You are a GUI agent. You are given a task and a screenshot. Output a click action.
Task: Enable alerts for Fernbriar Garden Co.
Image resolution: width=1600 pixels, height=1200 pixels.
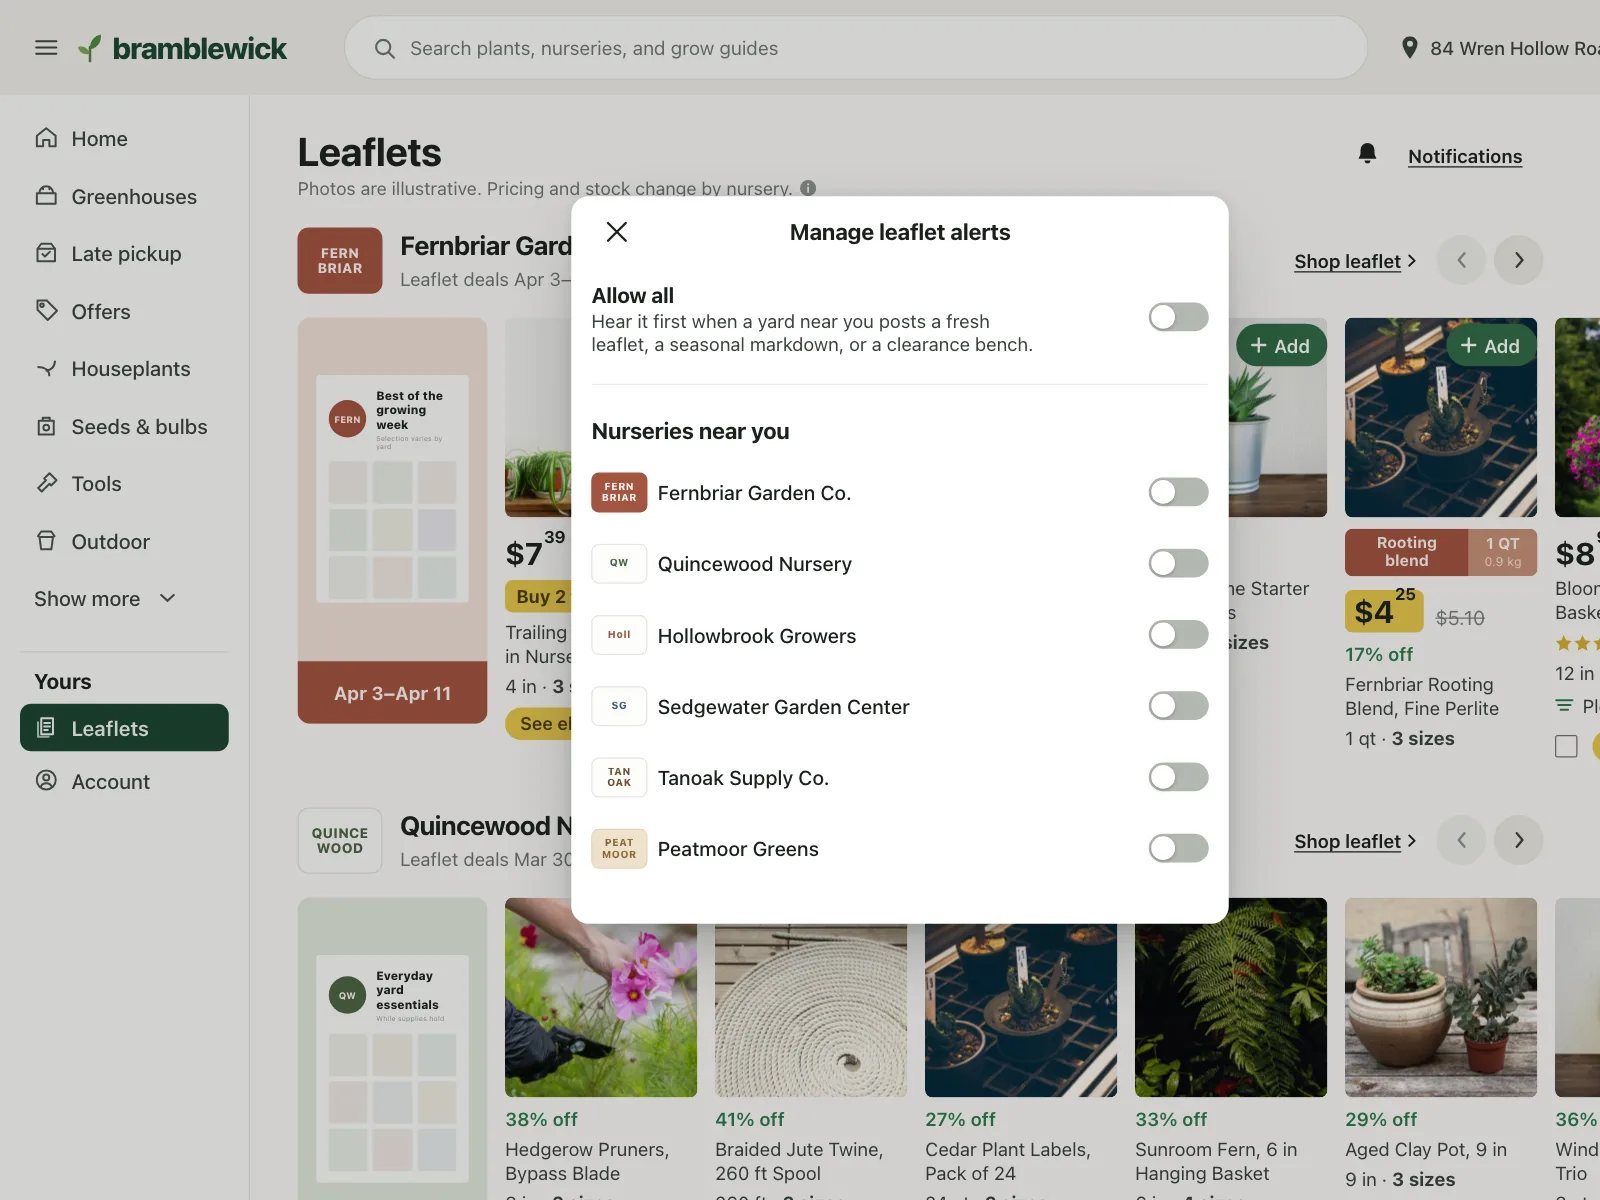click(x=1178, y=492)
